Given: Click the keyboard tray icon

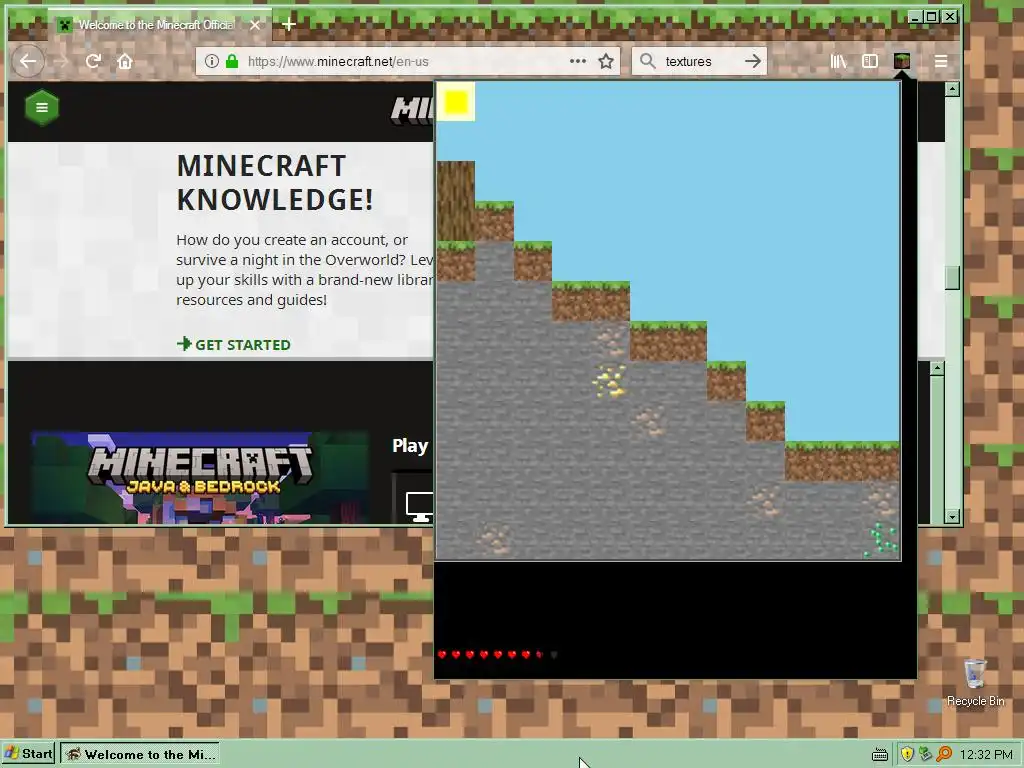Looking at the screenshot, I should pos(880,755).
